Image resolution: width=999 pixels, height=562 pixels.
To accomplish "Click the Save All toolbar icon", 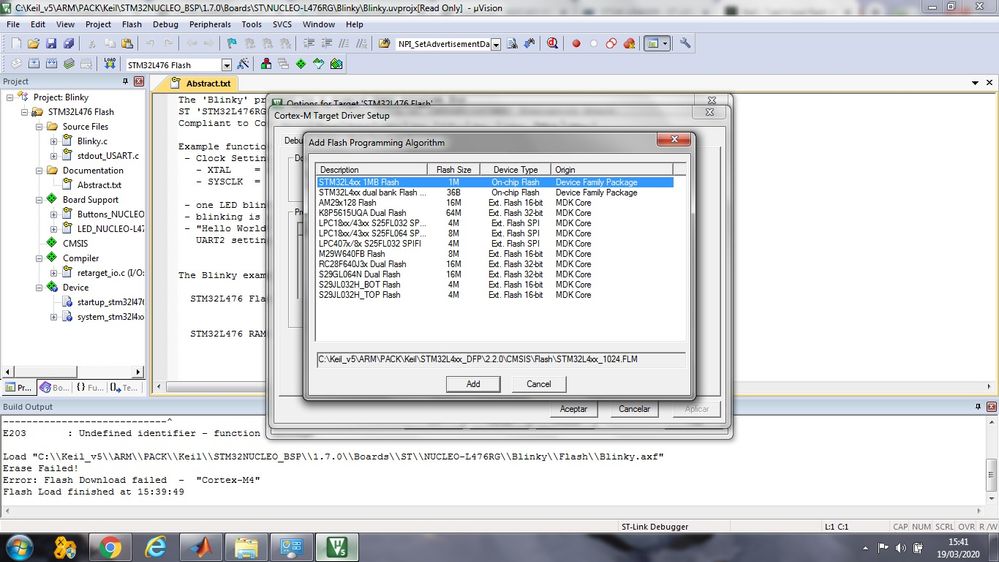I will pyautogui.click(x=68, y=43).
